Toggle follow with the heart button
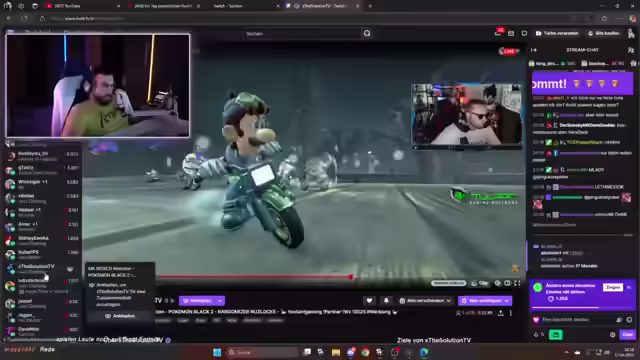This screenshot has width=640, height=360. coord(369,301)
